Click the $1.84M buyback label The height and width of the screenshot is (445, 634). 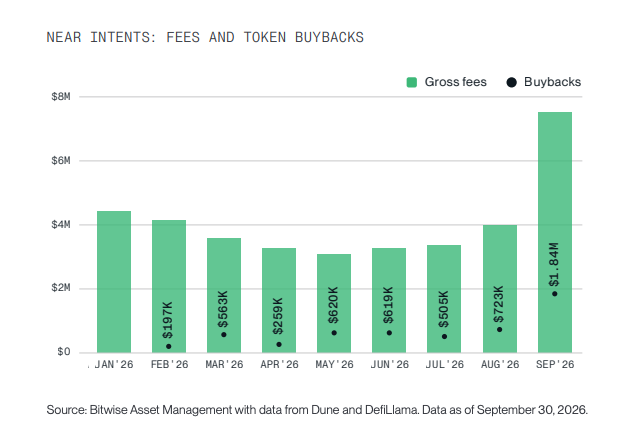[x=554, y=265]
